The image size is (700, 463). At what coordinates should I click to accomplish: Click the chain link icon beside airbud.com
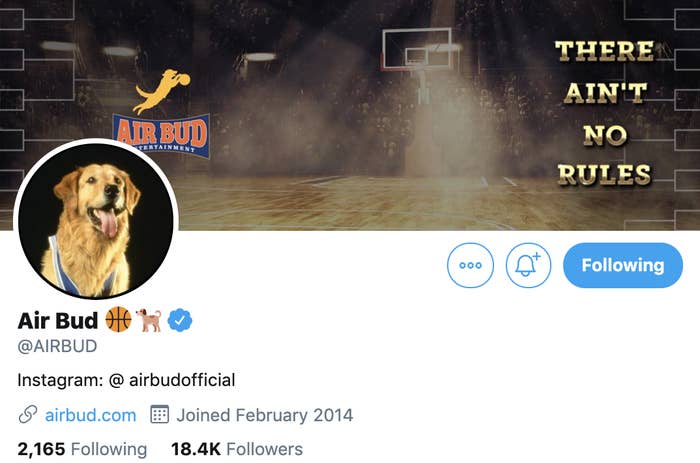coord(28,415)
